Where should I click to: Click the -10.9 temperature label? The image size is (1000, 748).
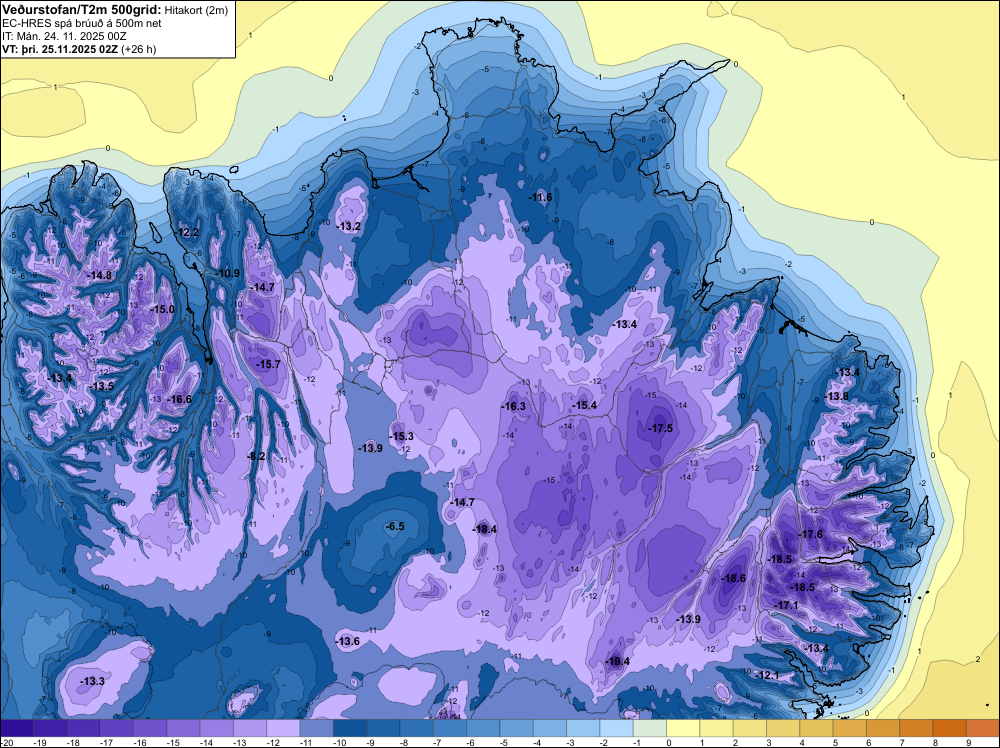point(228,274)
